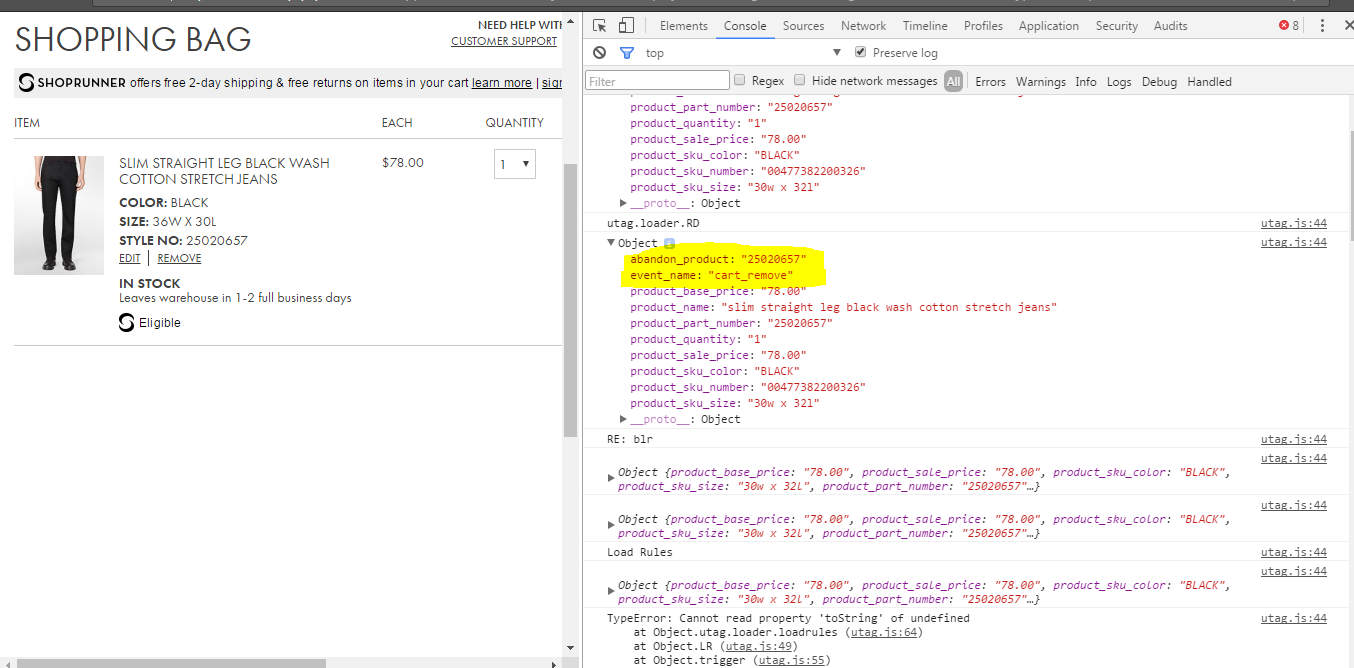Activate the inspect element picker icon
Screen dimensions: 1354x668
600,25
